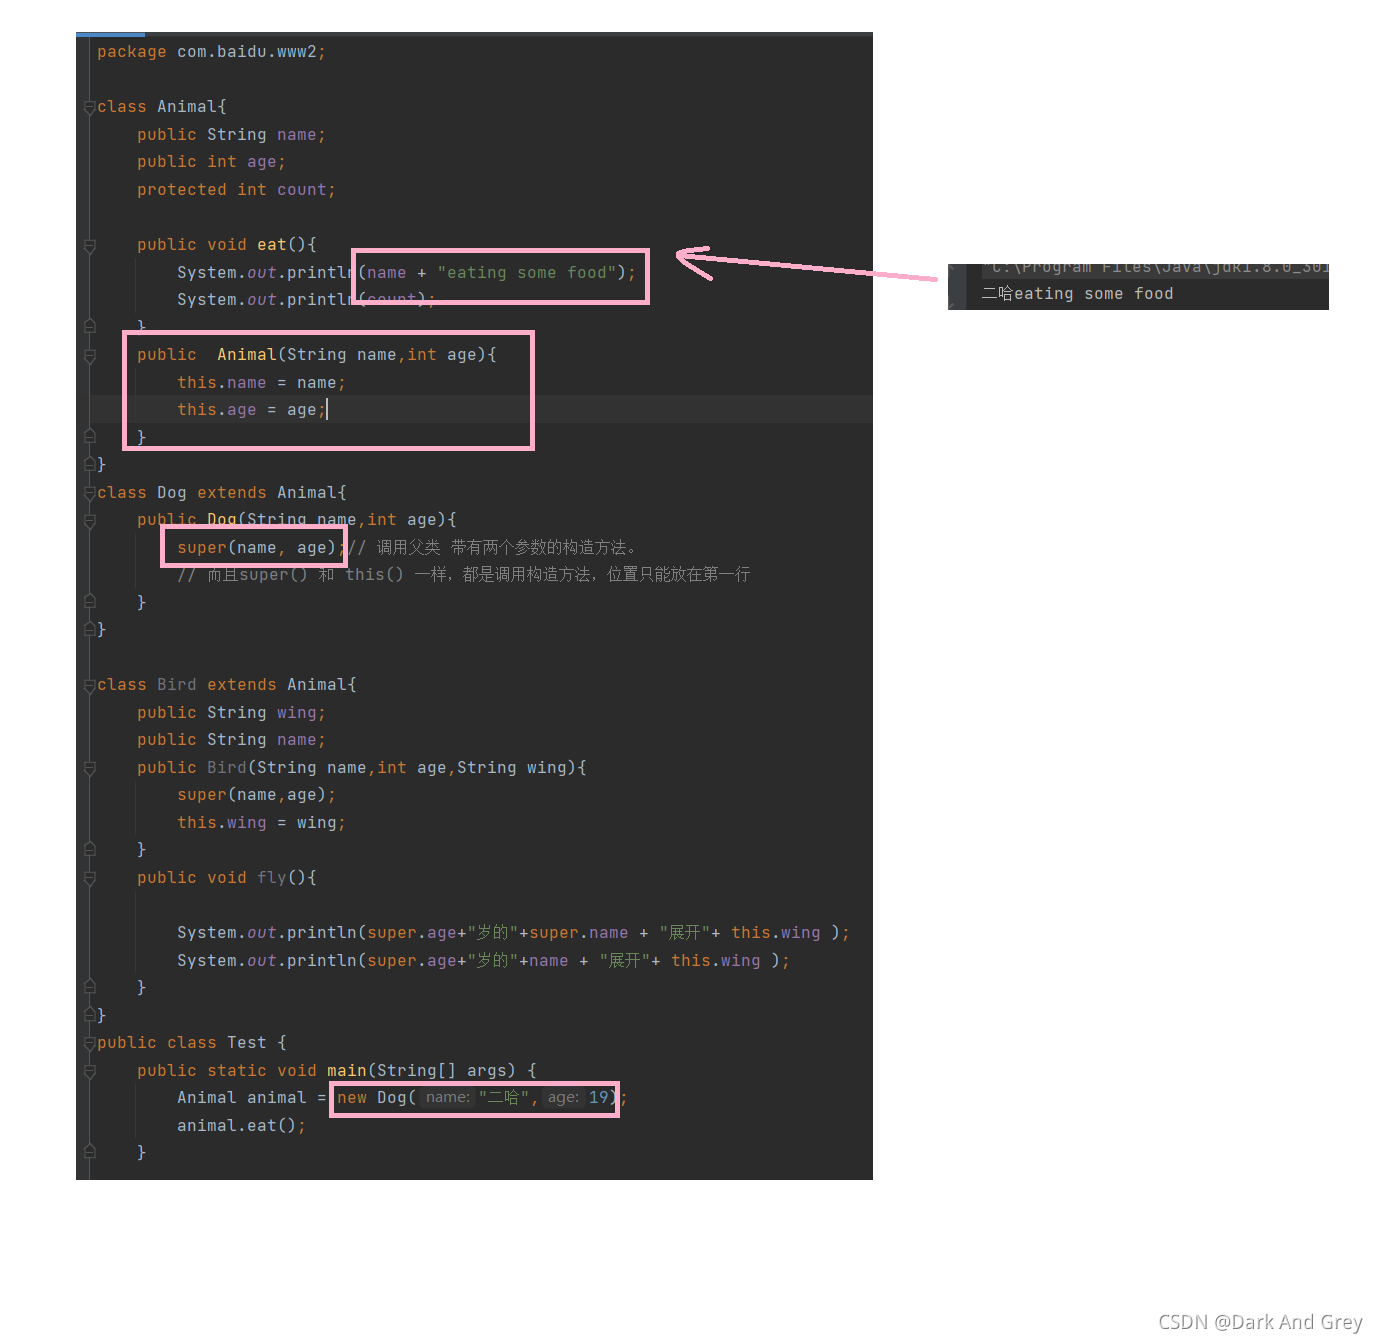The image size is (1378, 1343).
Task: Click the 'public class Test {' line
Action: [192, 1043]
